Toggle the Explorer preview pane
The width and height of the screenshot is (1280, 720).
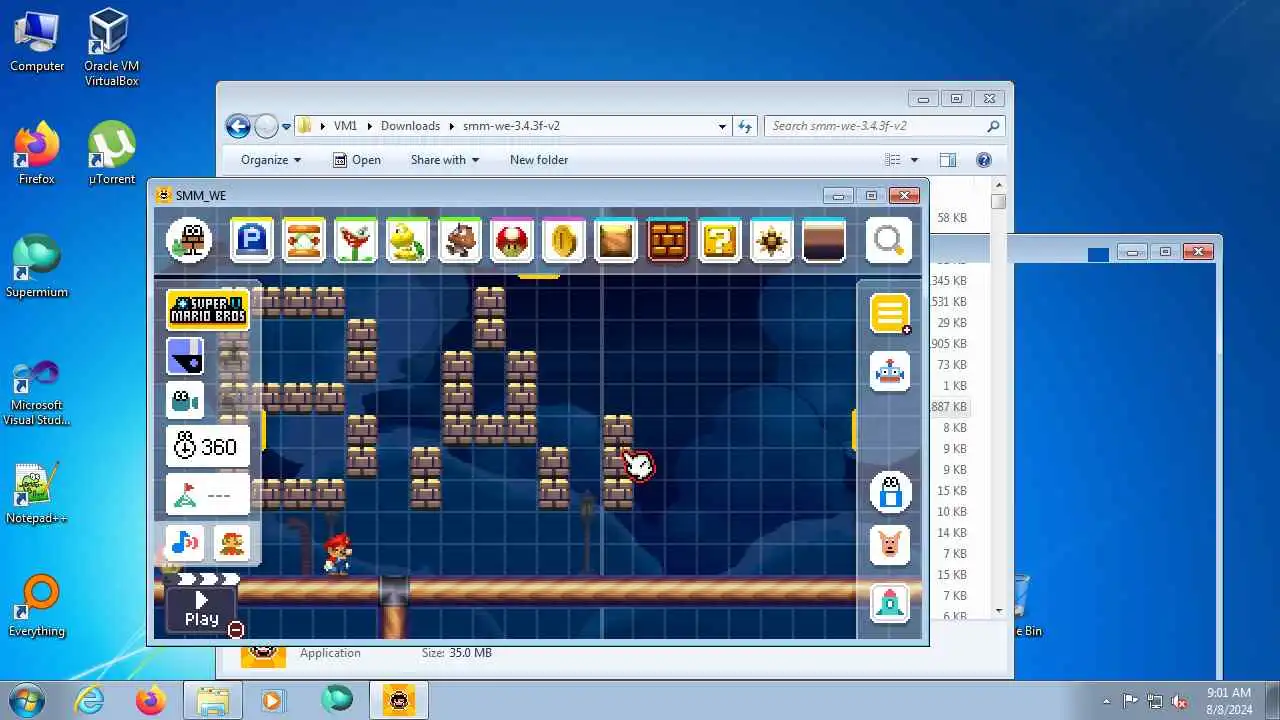click(x=948, y=160)
